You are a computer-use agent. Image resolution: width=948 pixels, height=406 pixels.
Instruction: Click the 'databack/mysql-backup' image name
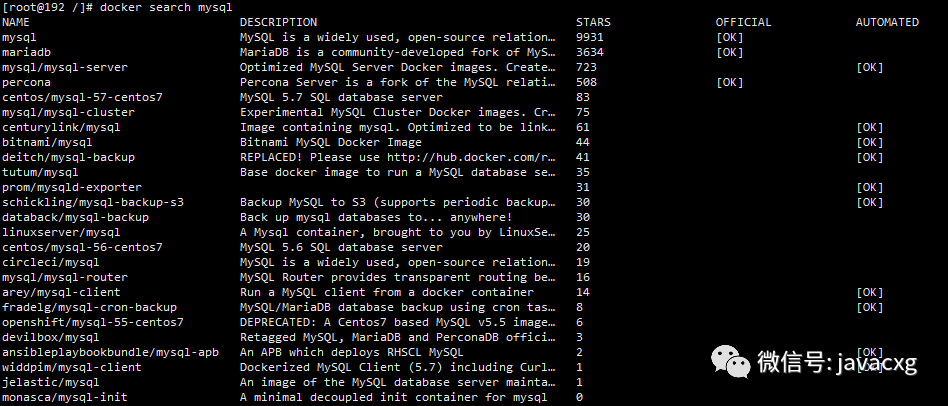point(75,217)
